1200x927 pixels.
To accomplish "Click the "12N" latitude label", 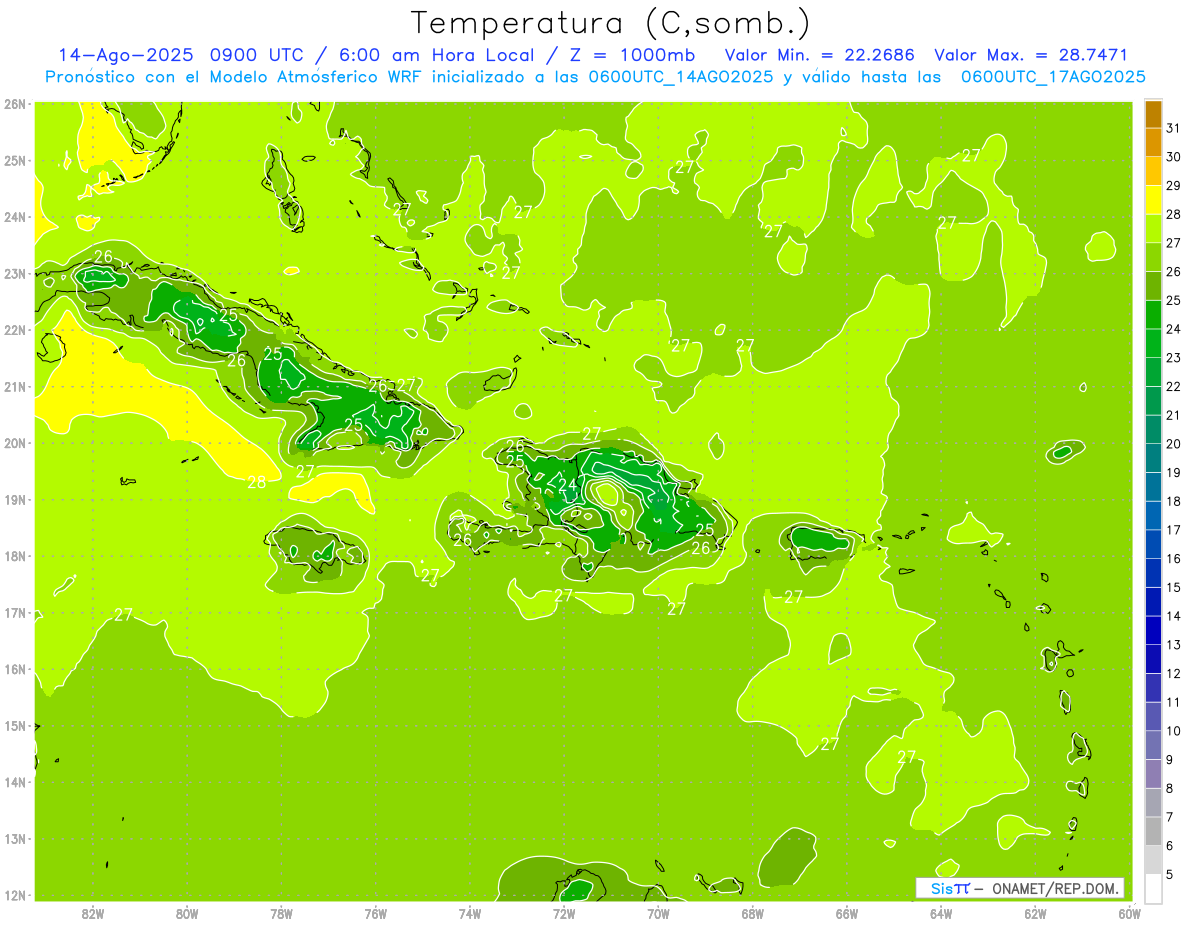I will point(14,895).
